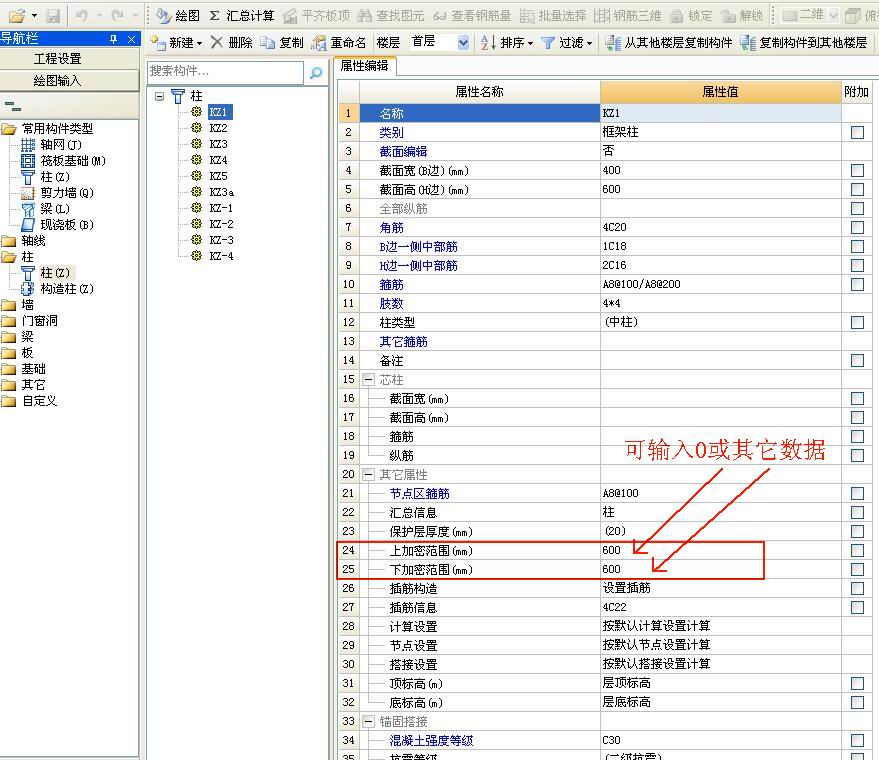Toggle 附加 checkbox for 上加密范围 row
Screen dimensions: 879x760
click(857, 550)
